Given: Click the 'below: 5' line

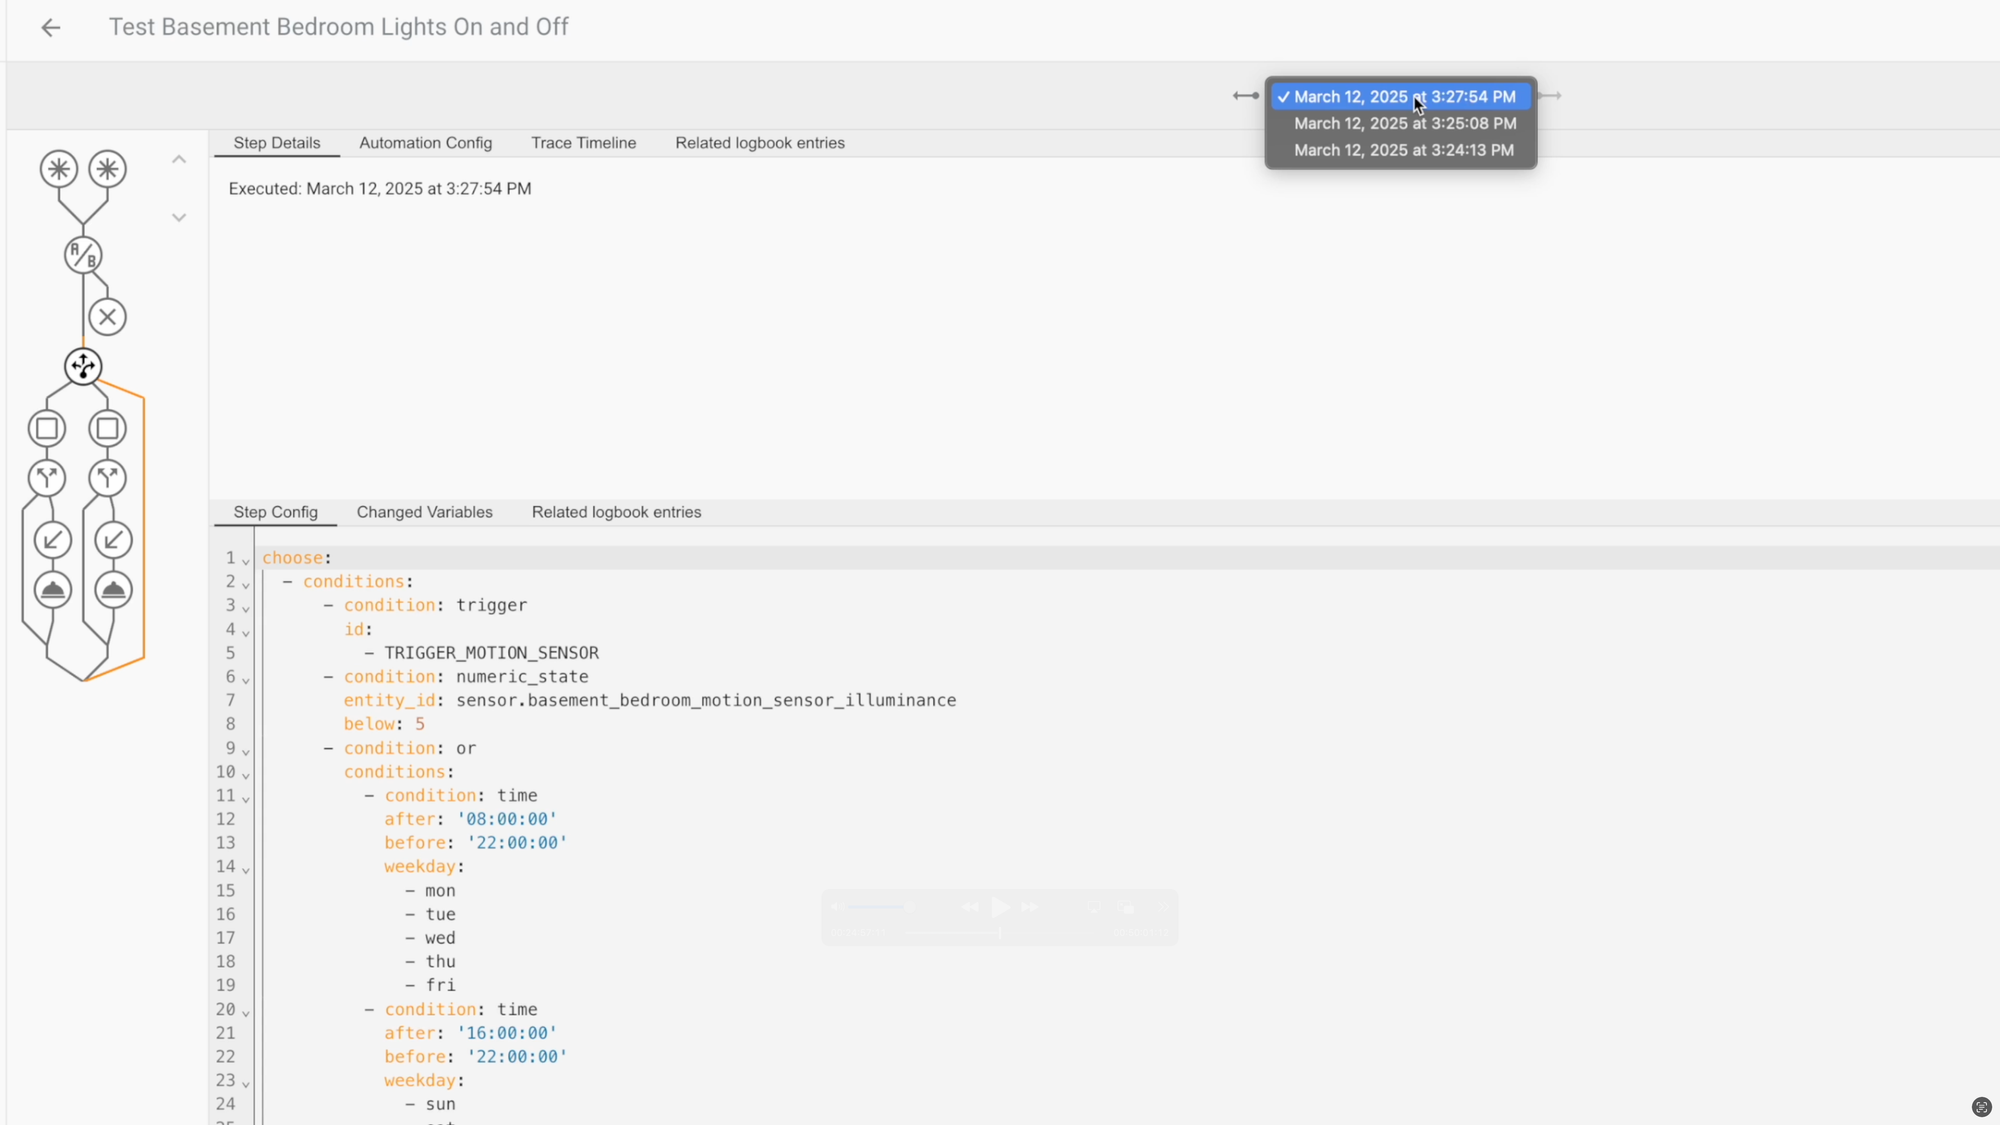Looking at the screenshot, I should coord(385,724).
